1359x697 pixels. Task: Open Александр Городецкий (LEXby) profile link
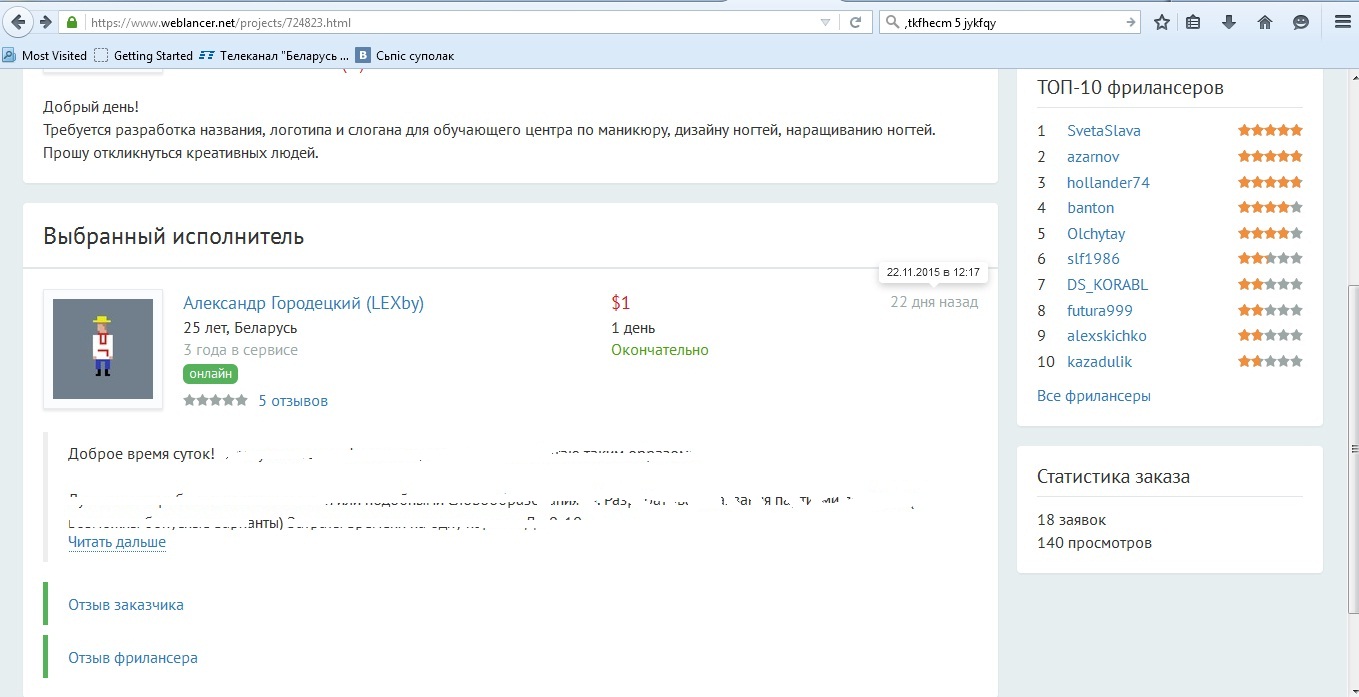coord(304,303)
